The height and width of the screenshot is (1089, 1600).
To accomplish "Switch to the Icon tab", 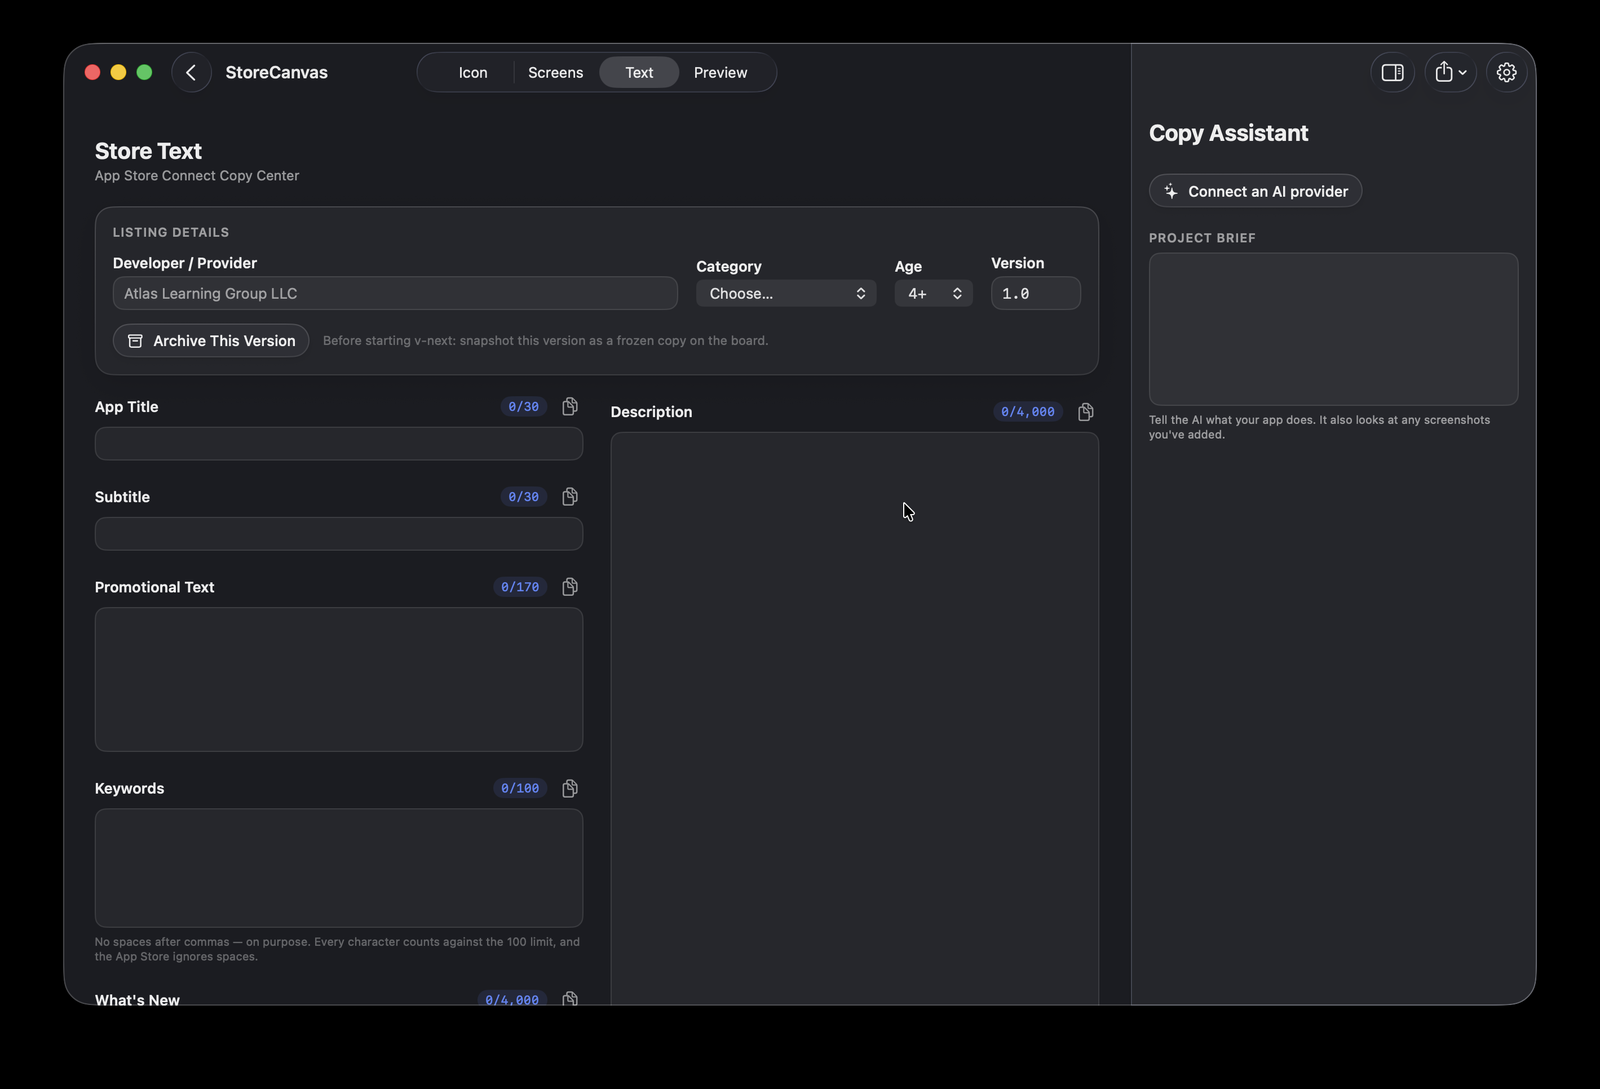I will 473,72.
